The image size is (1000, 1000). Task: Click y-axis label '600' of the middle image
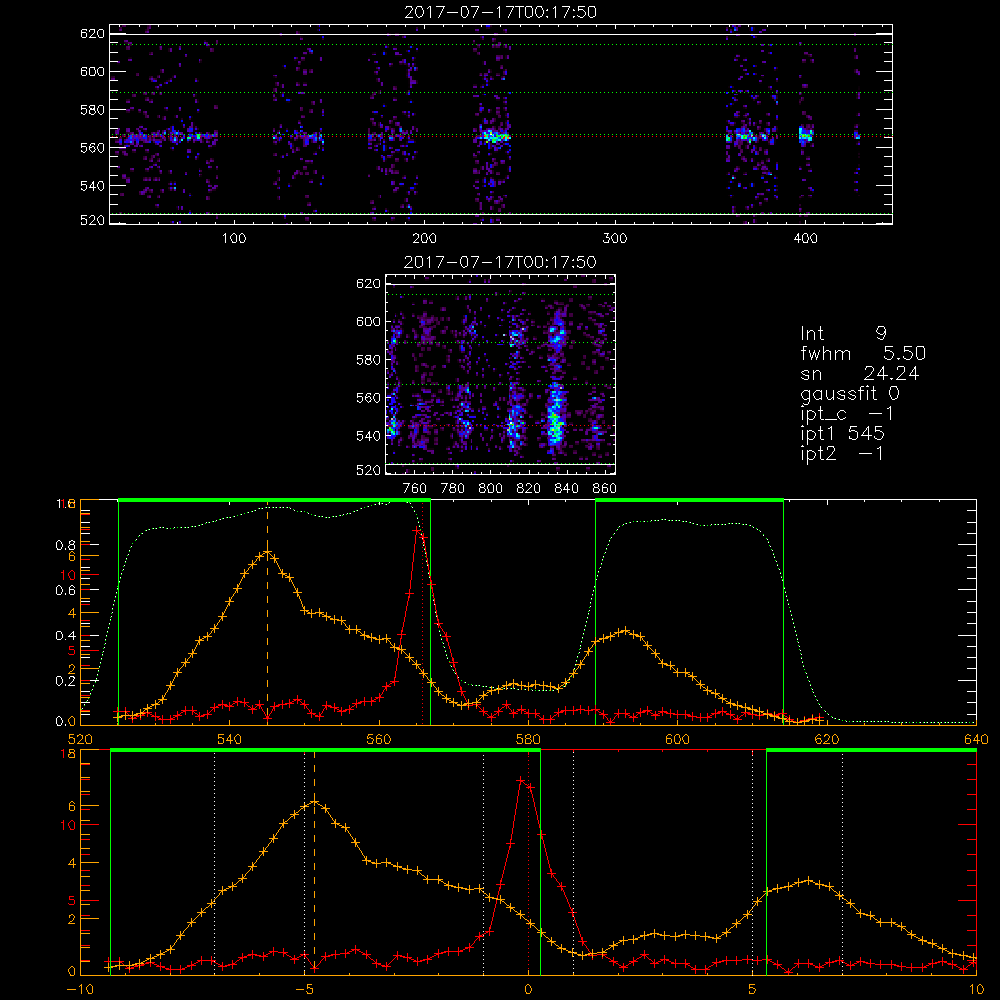click(369, 321)
